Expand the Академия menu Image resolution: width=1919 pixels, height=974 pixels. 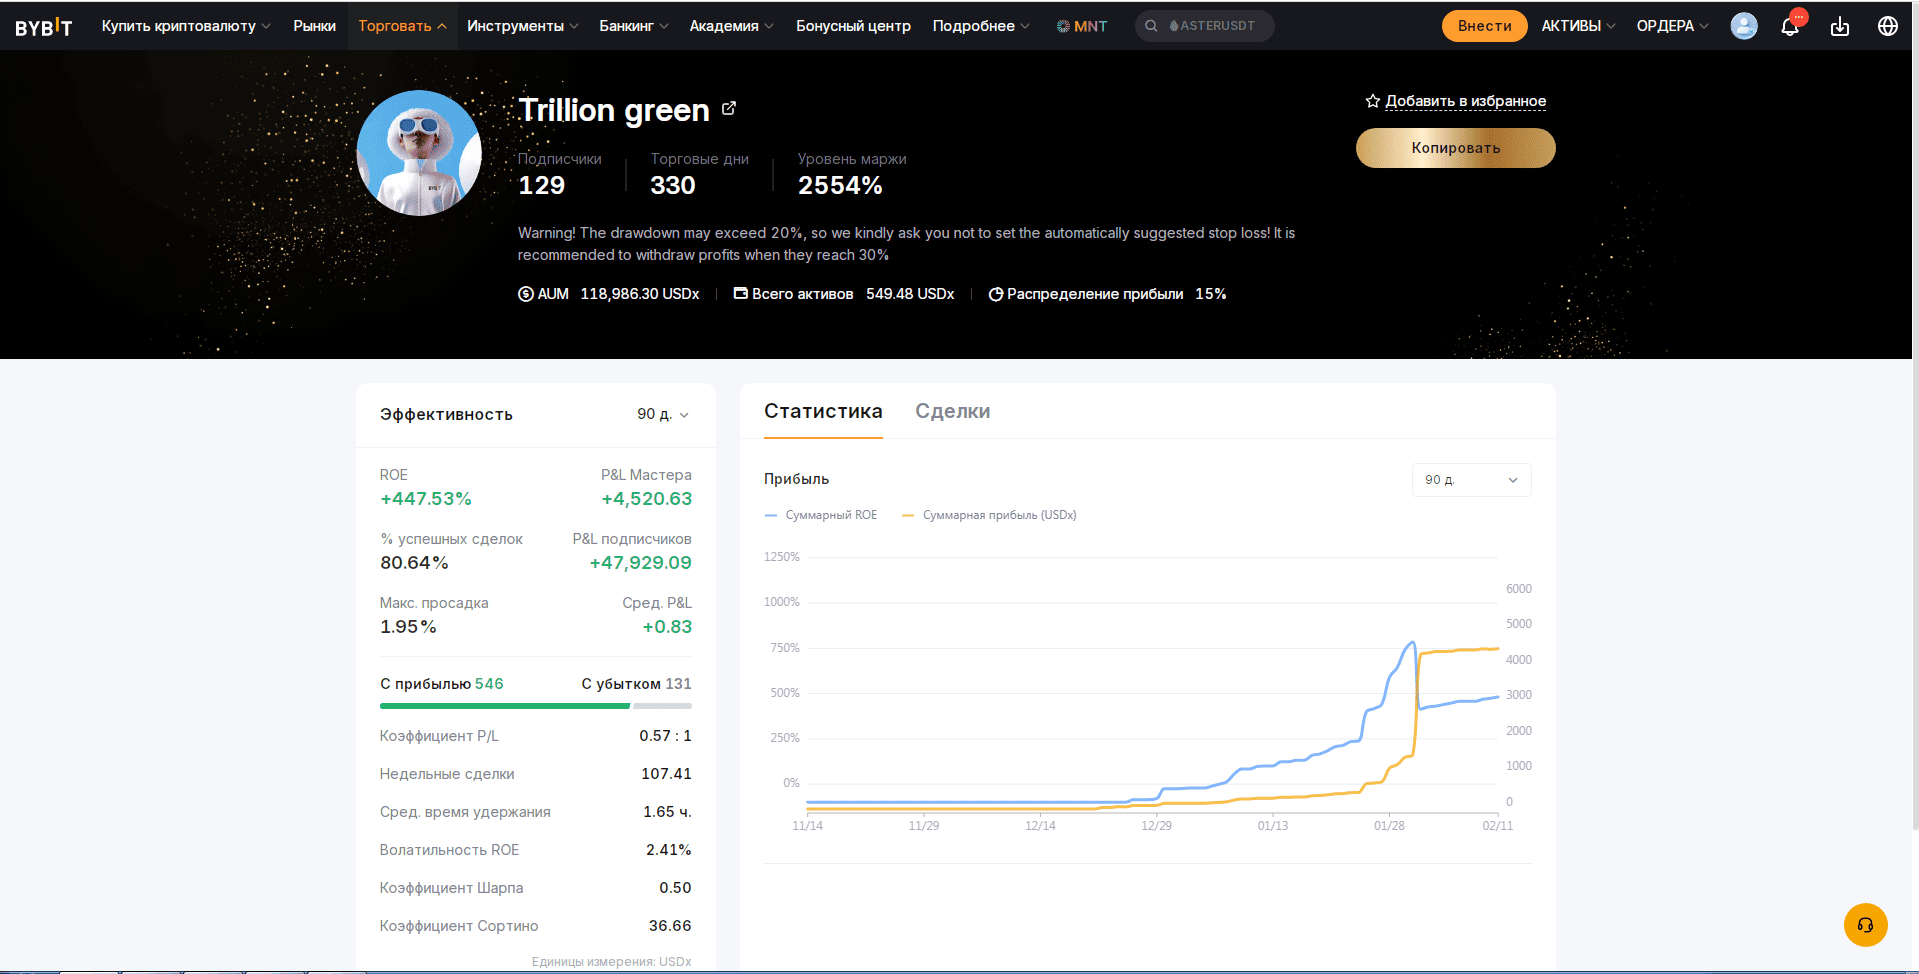(732, 26)
